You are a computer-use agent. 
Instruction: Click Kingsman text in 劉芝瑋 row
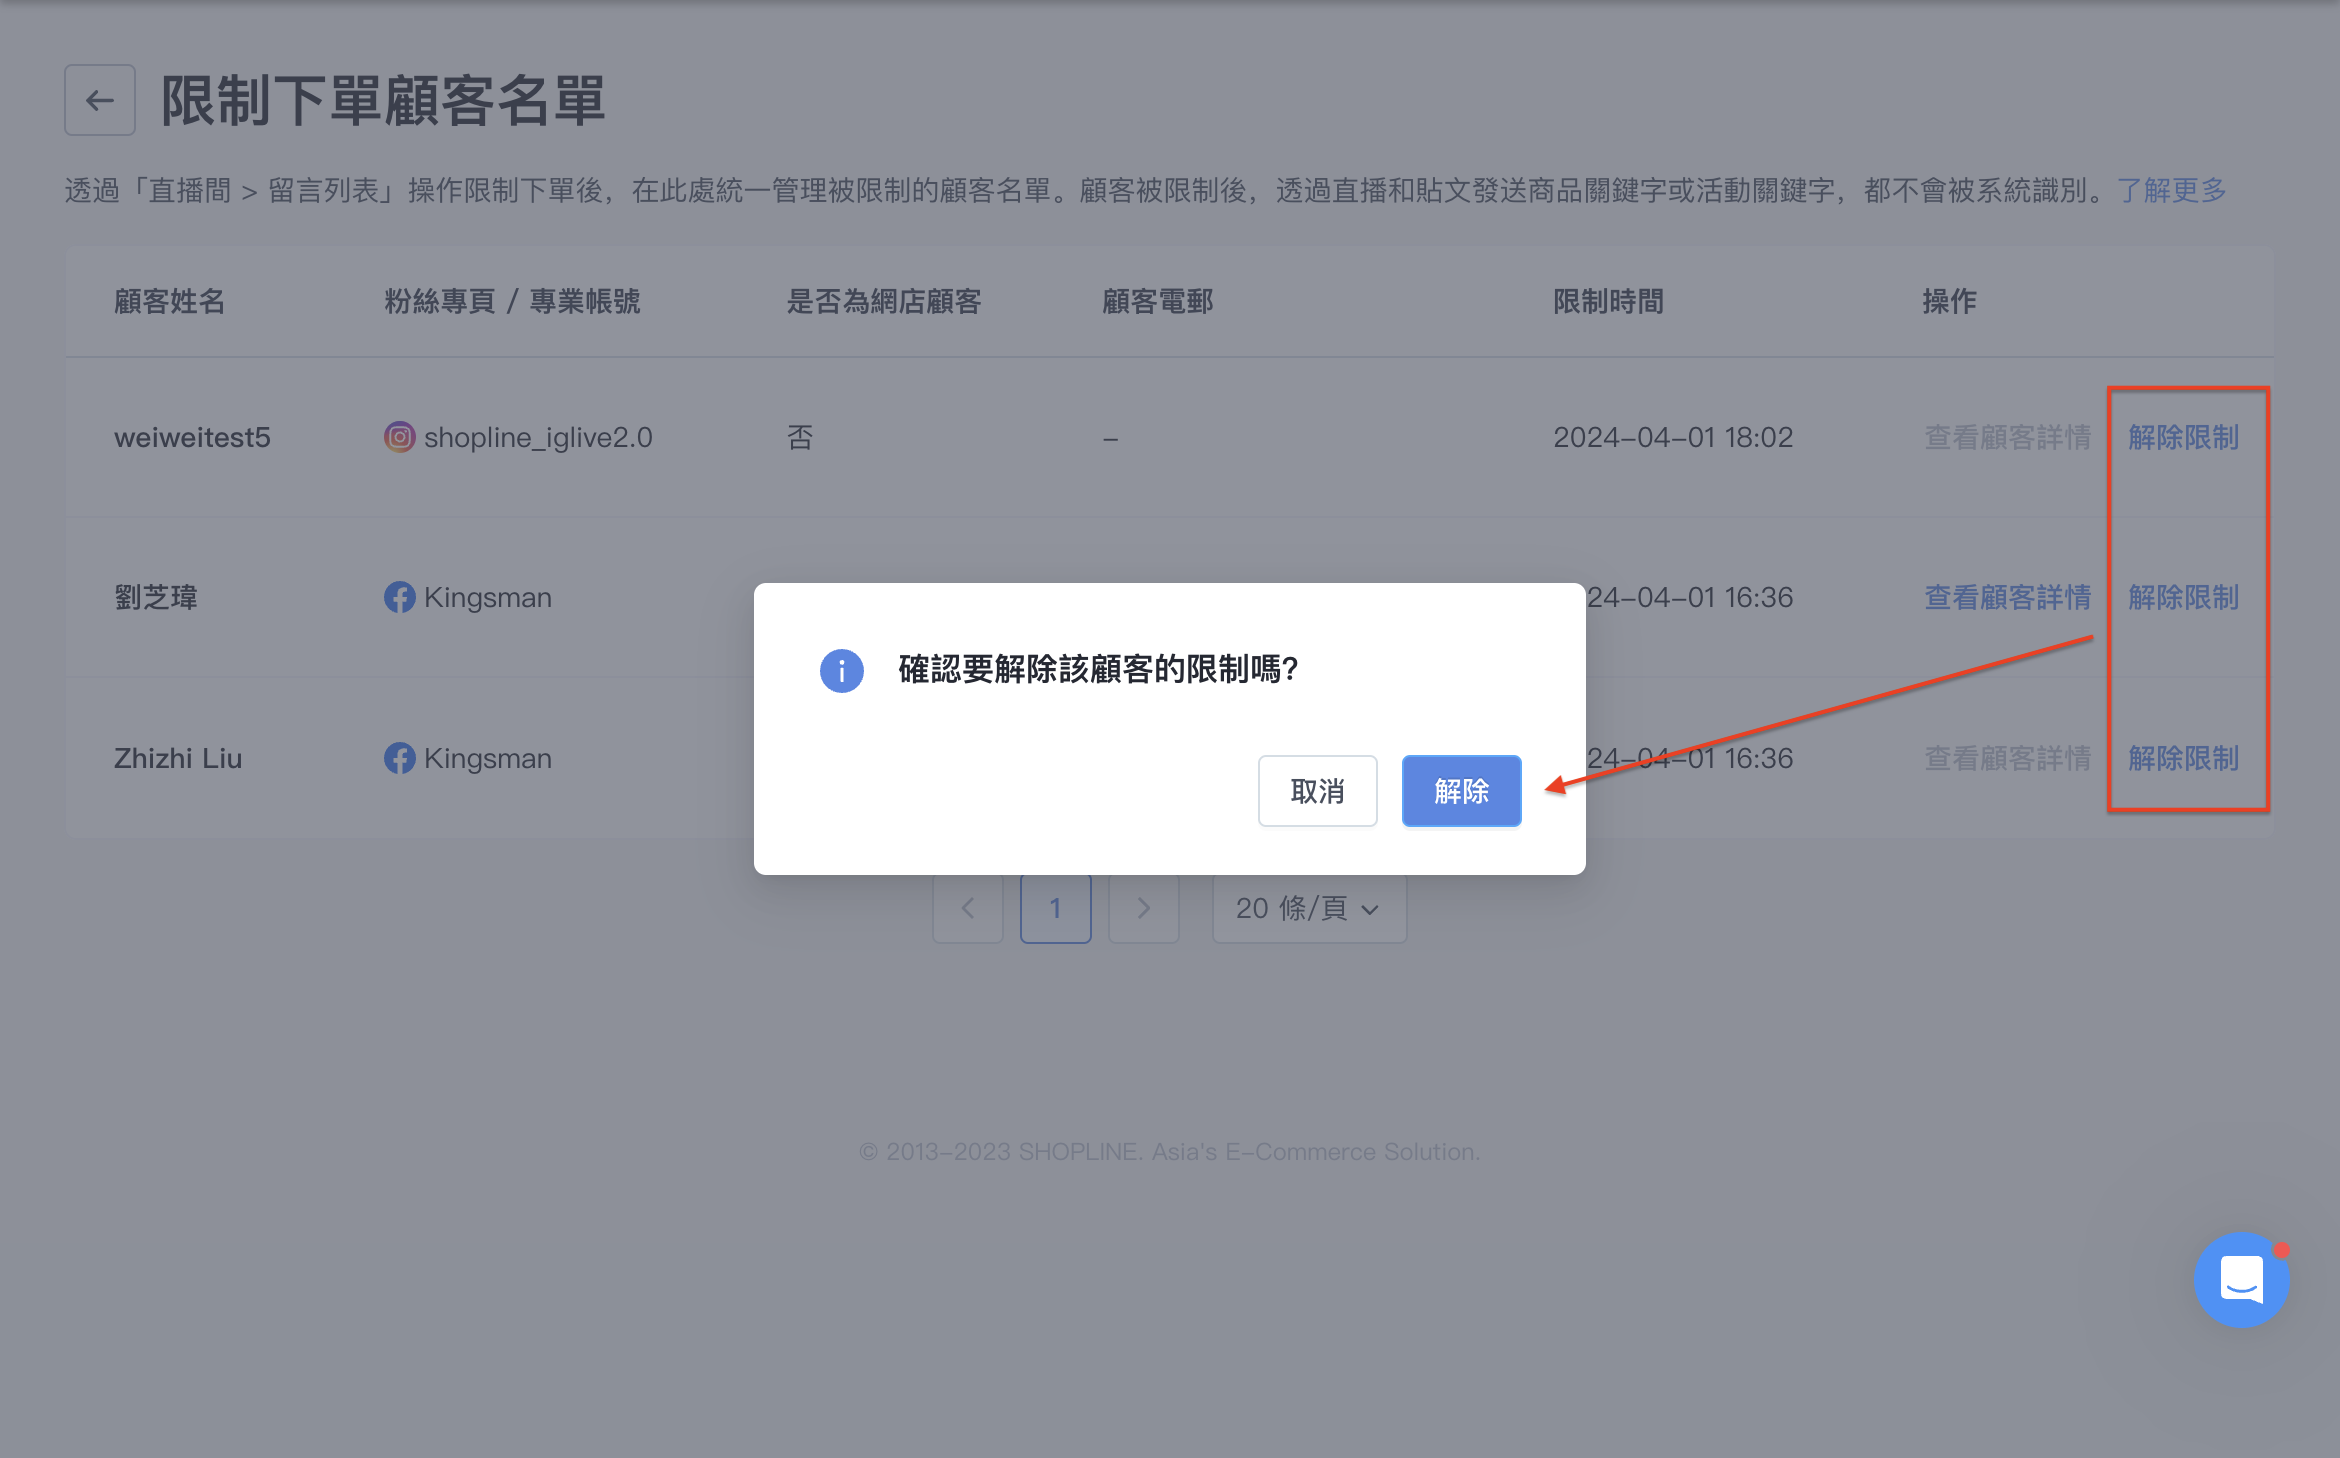(488, 597)
